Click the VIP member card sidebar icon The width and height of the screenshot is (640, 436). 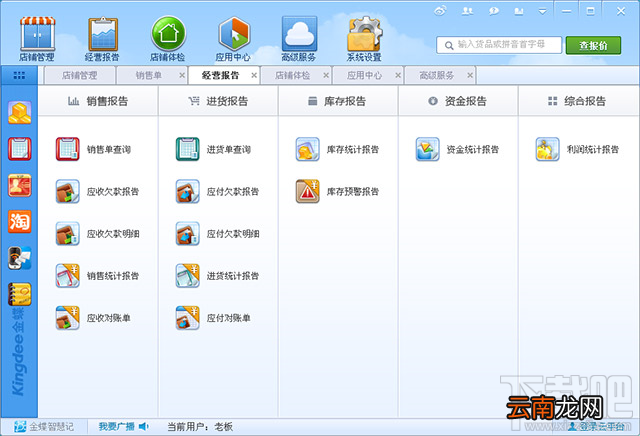pos(20,185)
